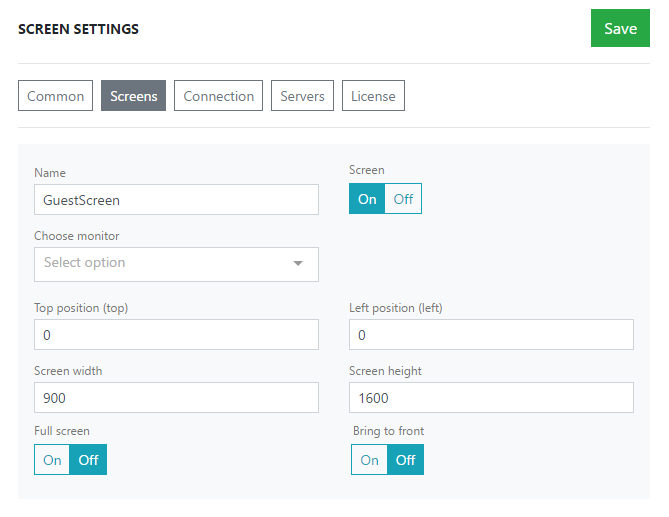Turn Screen toggle to On
669x517 pixels.
click(x=367, y=199)
